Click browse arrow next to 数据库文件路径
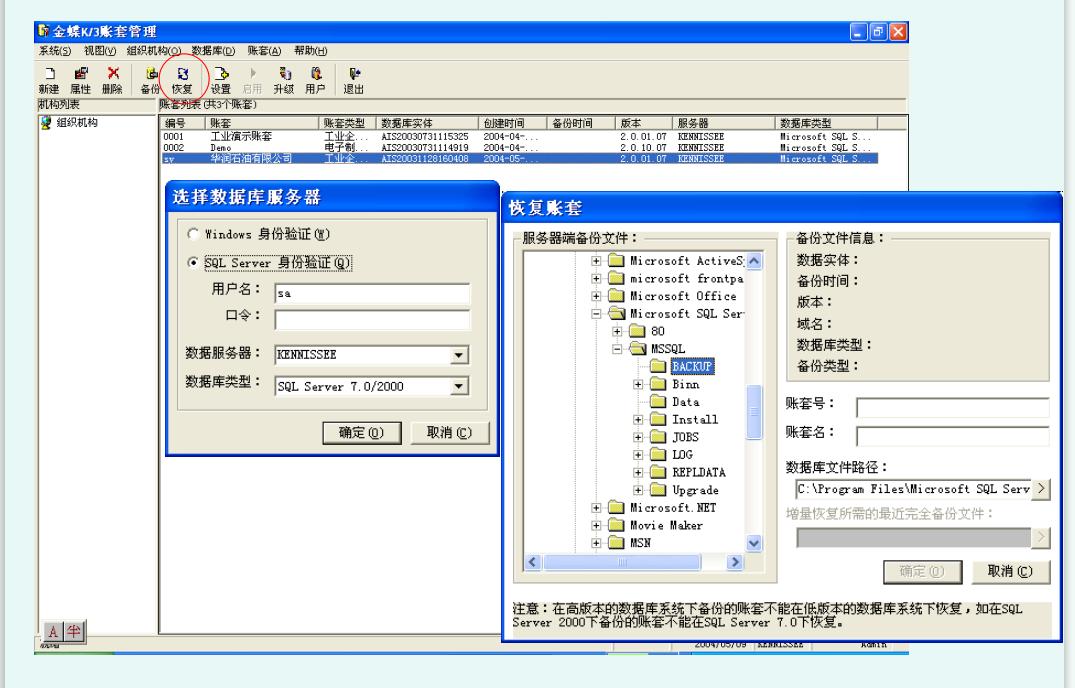 pos(1041,489)
